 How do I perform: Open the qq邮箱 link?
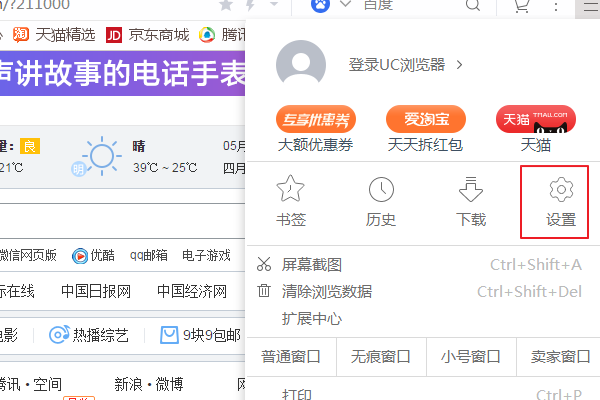148,255
